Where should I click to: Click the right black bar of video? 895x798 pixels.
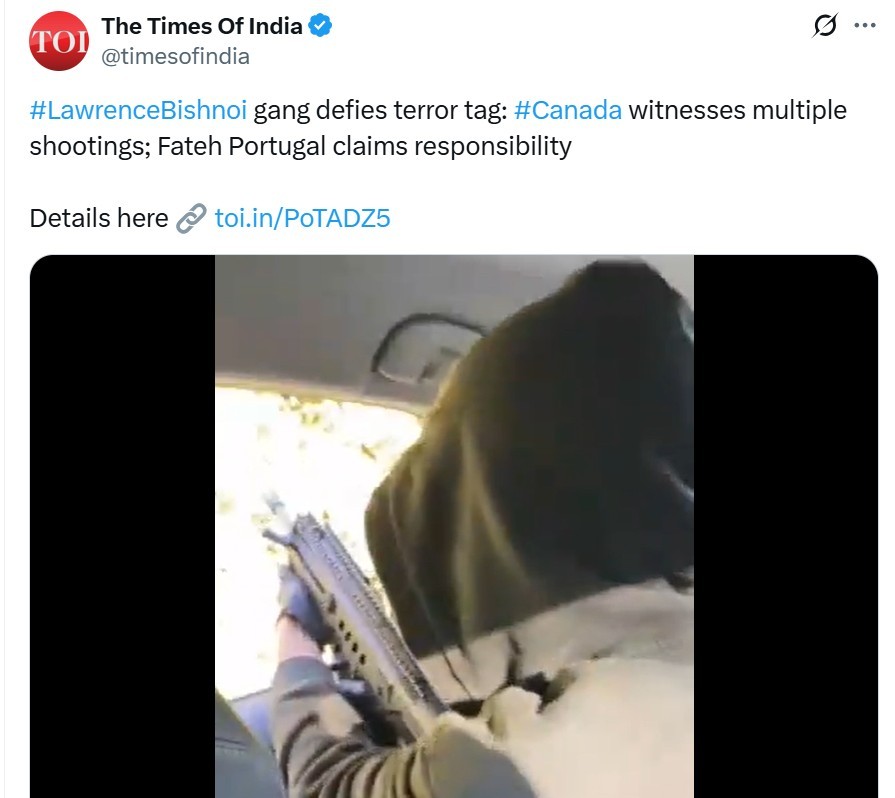click(785, 526)
